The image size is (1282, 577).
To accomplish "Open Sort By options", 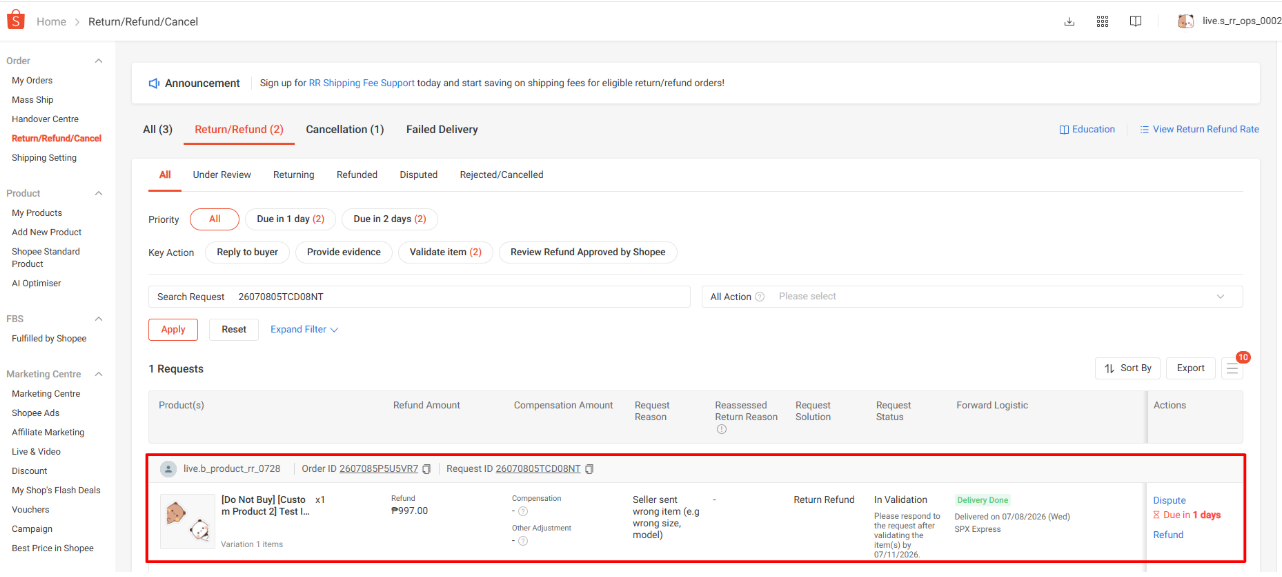I will click(x=1127, y=368).
